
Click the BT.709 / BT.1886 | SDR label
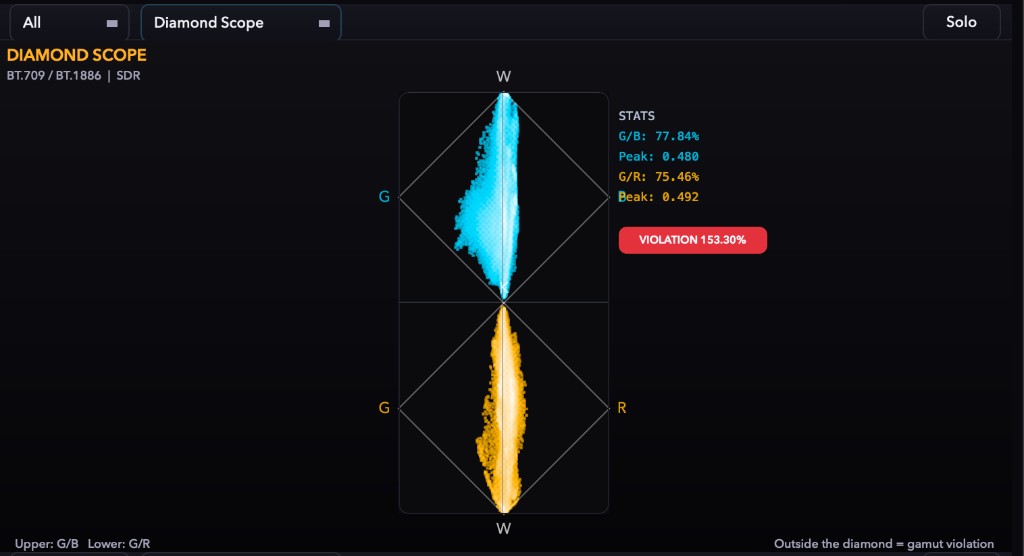[x=73, y=75]
